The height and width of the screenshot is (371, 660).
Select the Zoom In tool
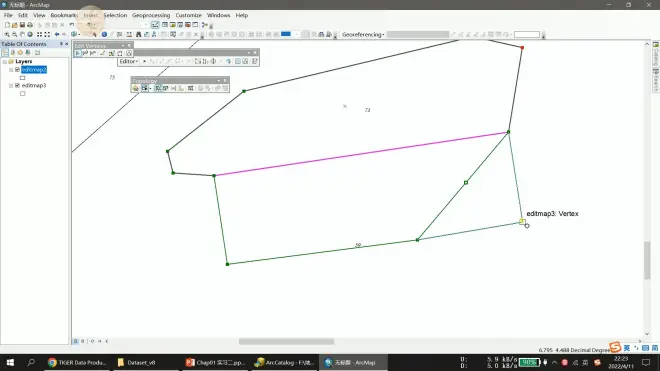[x=7, y=35]
